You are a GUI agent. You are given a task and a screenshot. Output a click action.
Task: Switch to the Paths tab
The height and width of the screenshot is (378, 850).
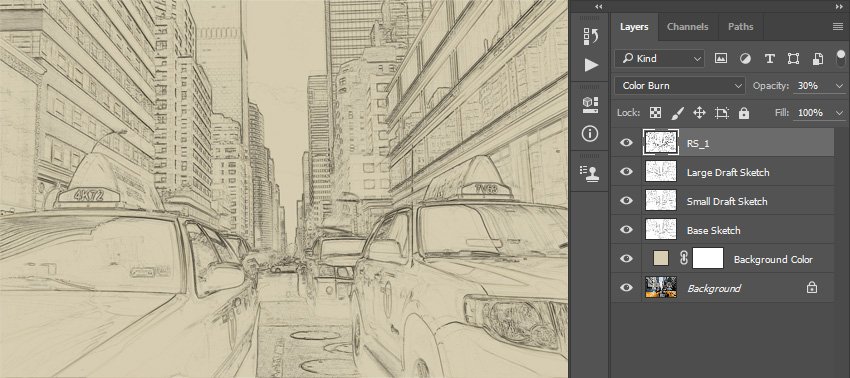point(740,27)
